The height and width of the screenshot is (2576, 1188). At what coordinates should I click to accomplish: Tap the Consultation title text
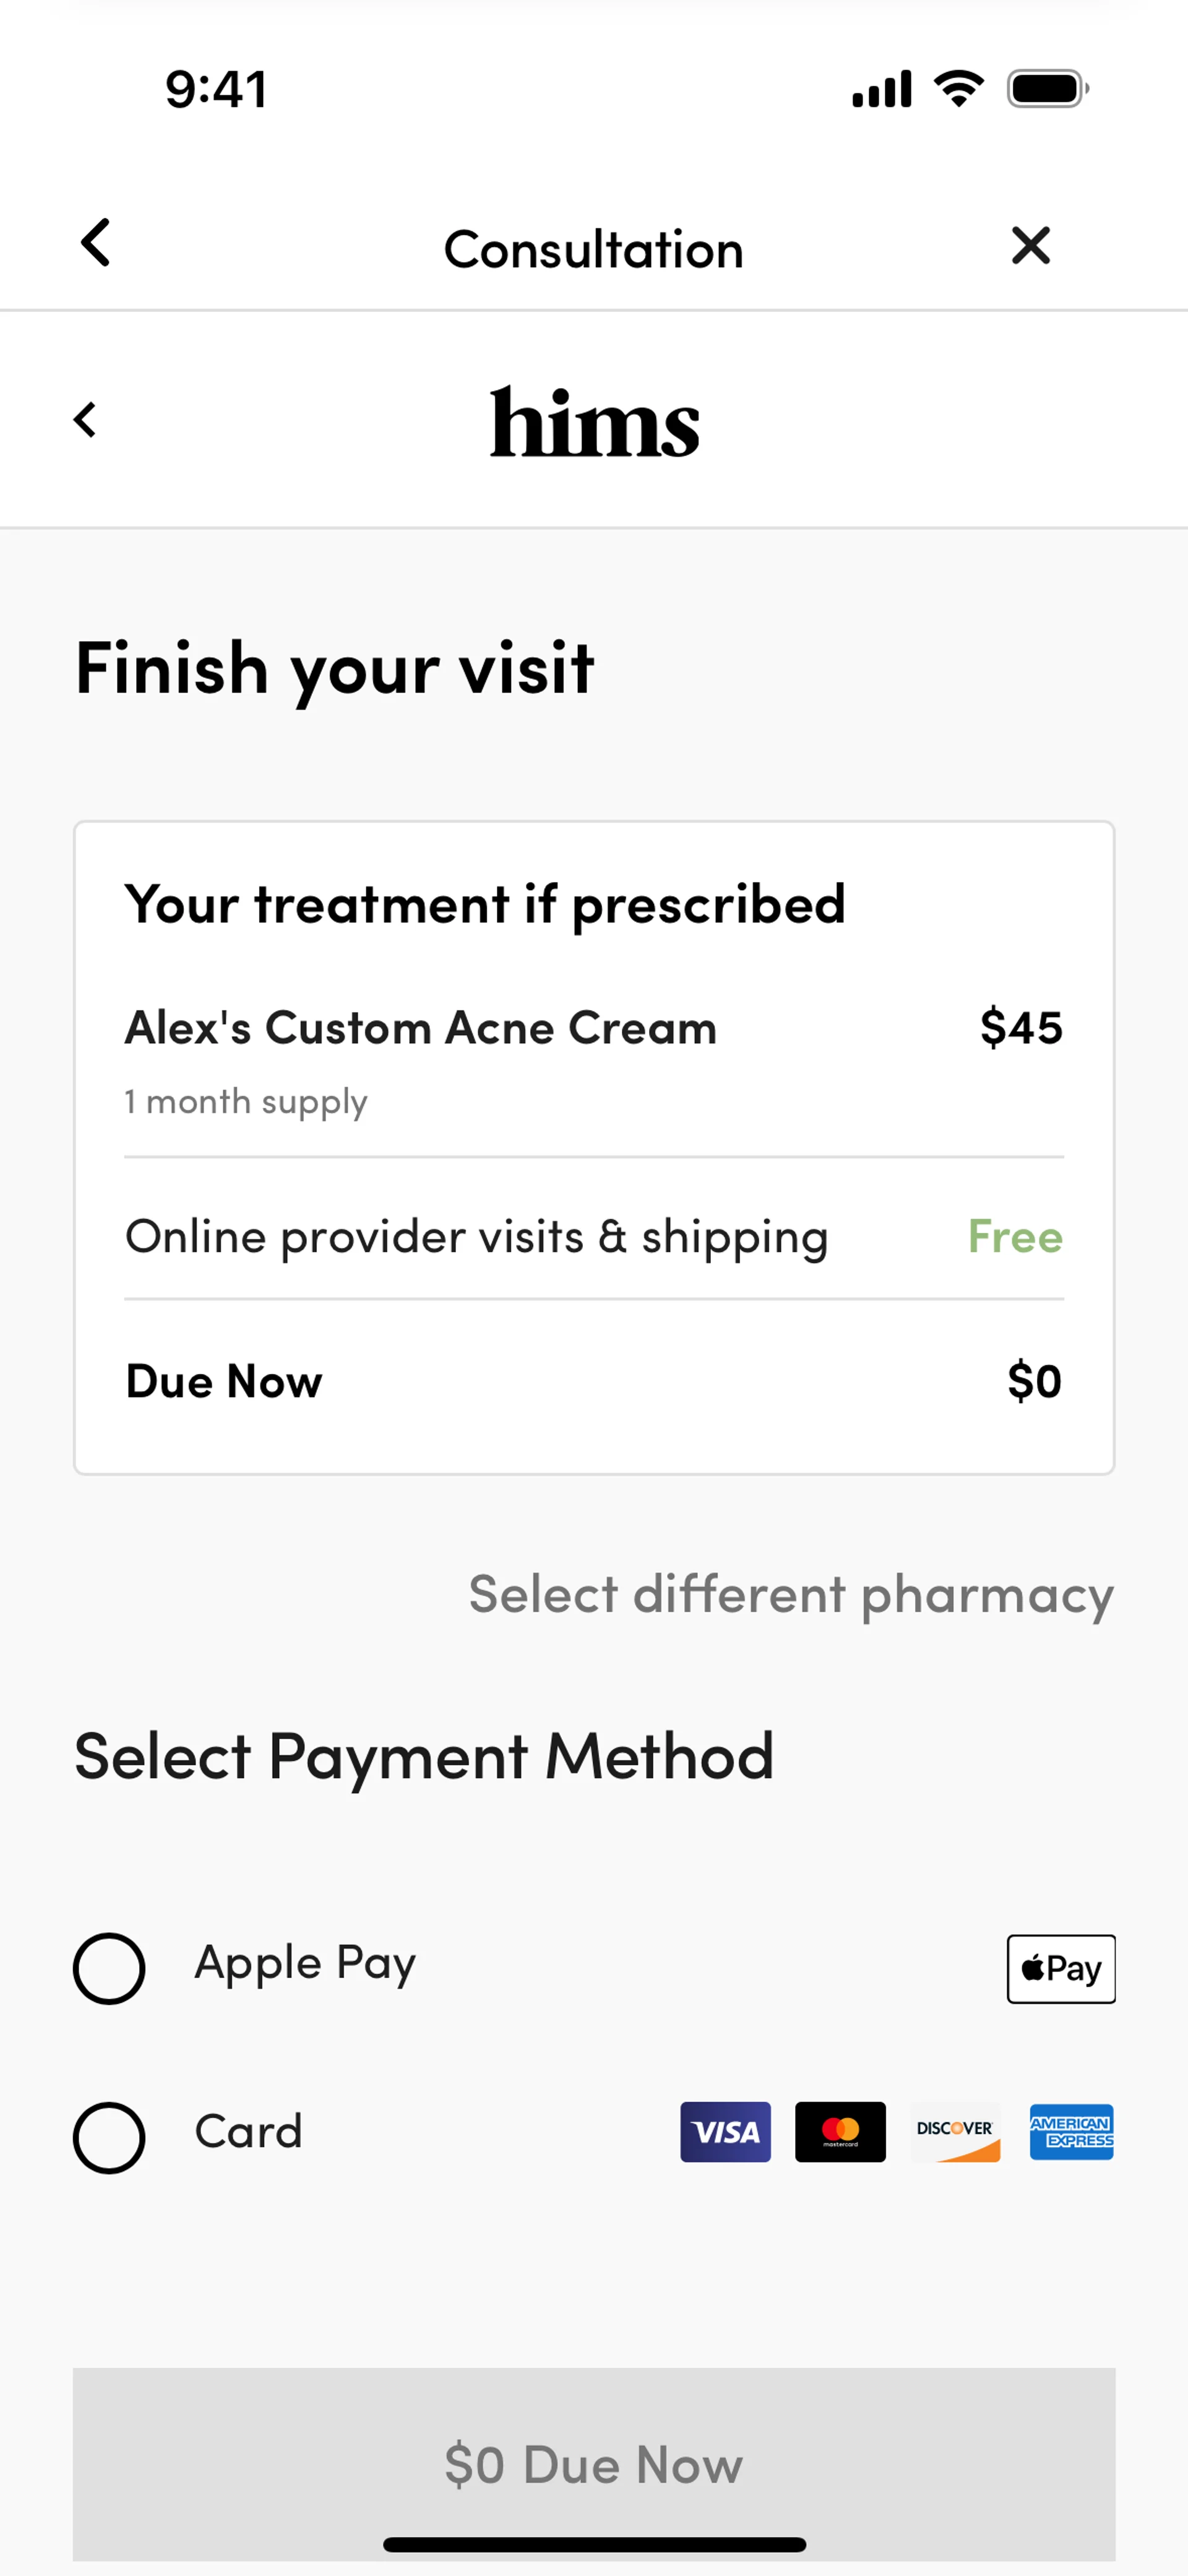(594, 249)
